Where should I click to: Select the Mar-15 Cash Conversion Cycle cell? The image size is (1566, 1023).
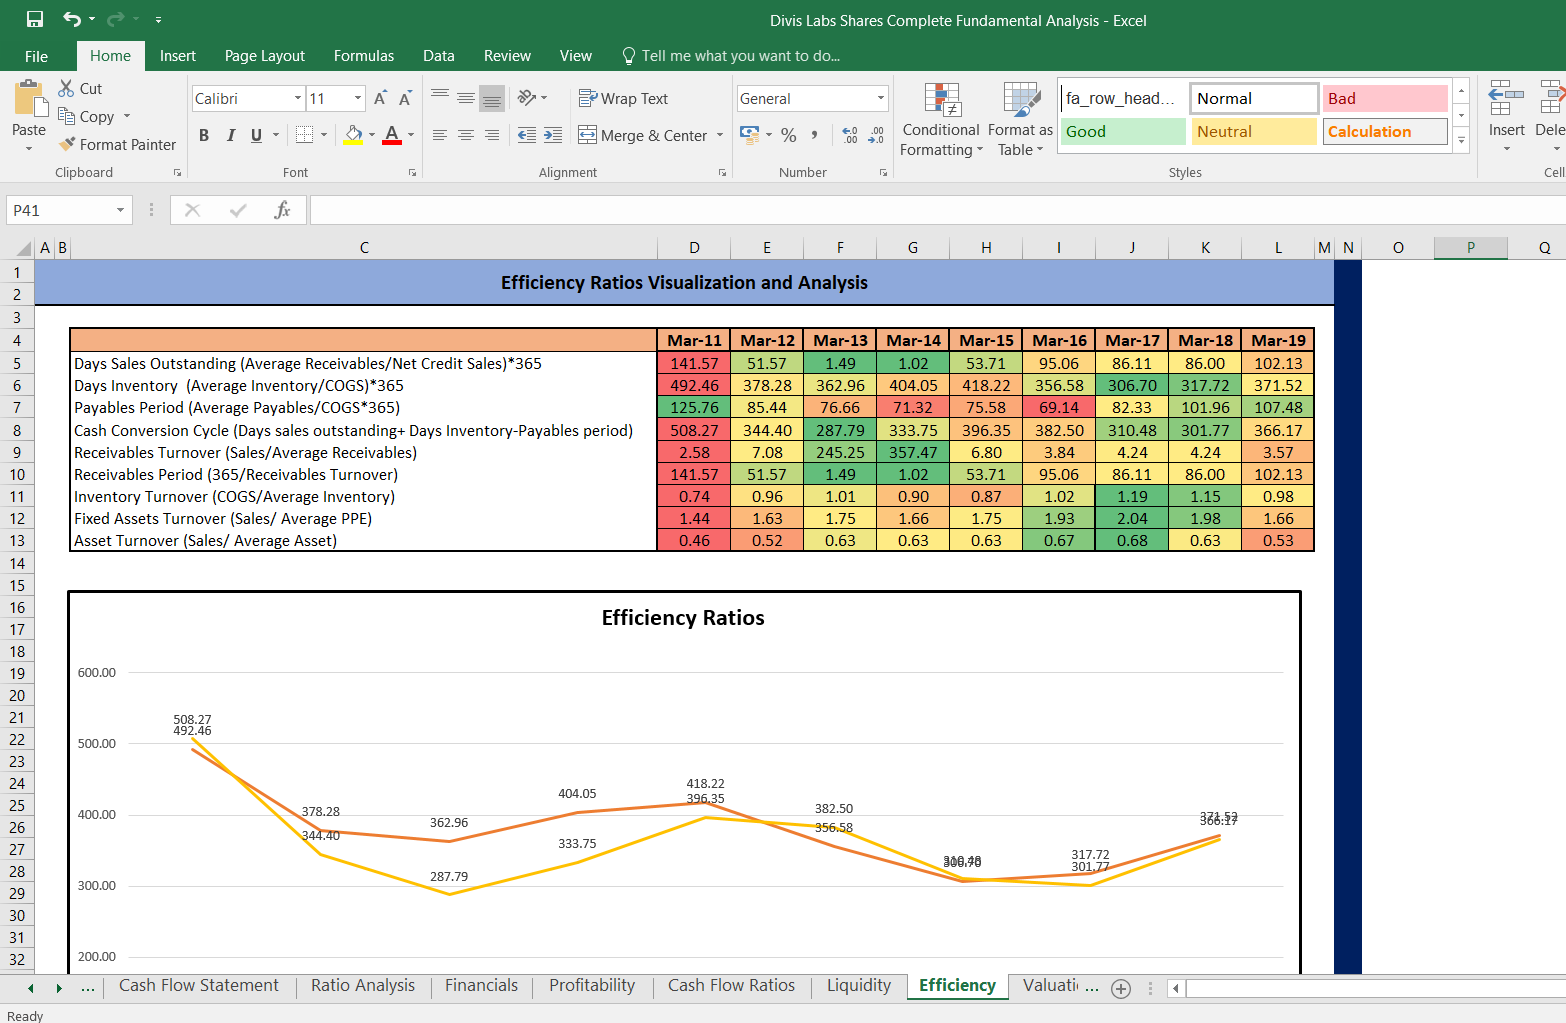[x=986, y=430]
